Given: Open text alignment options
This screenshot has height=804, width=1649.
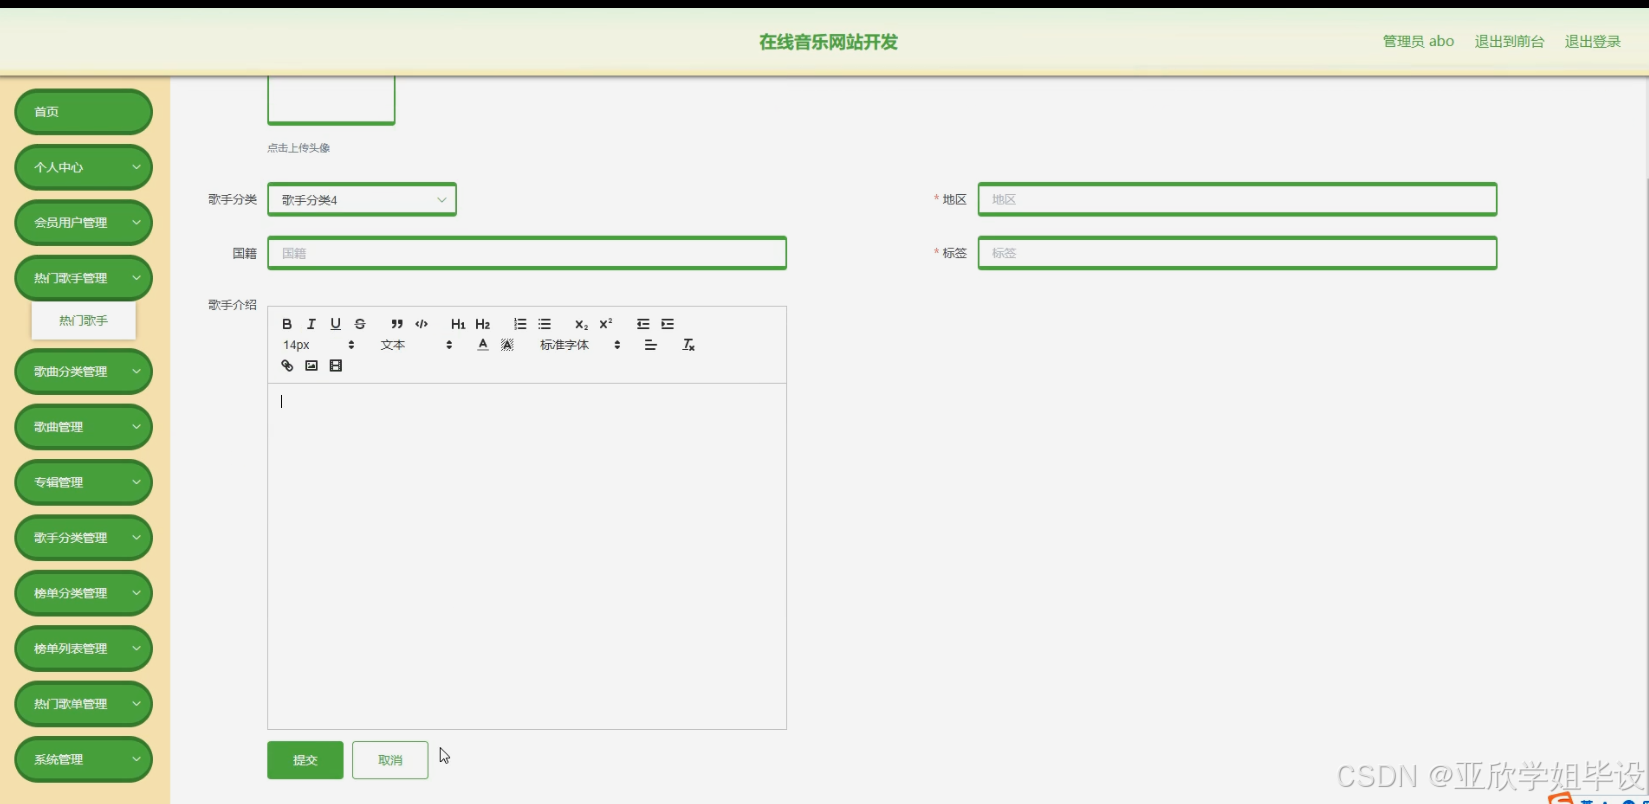Looking at the screenshot, I should [650, 345].
